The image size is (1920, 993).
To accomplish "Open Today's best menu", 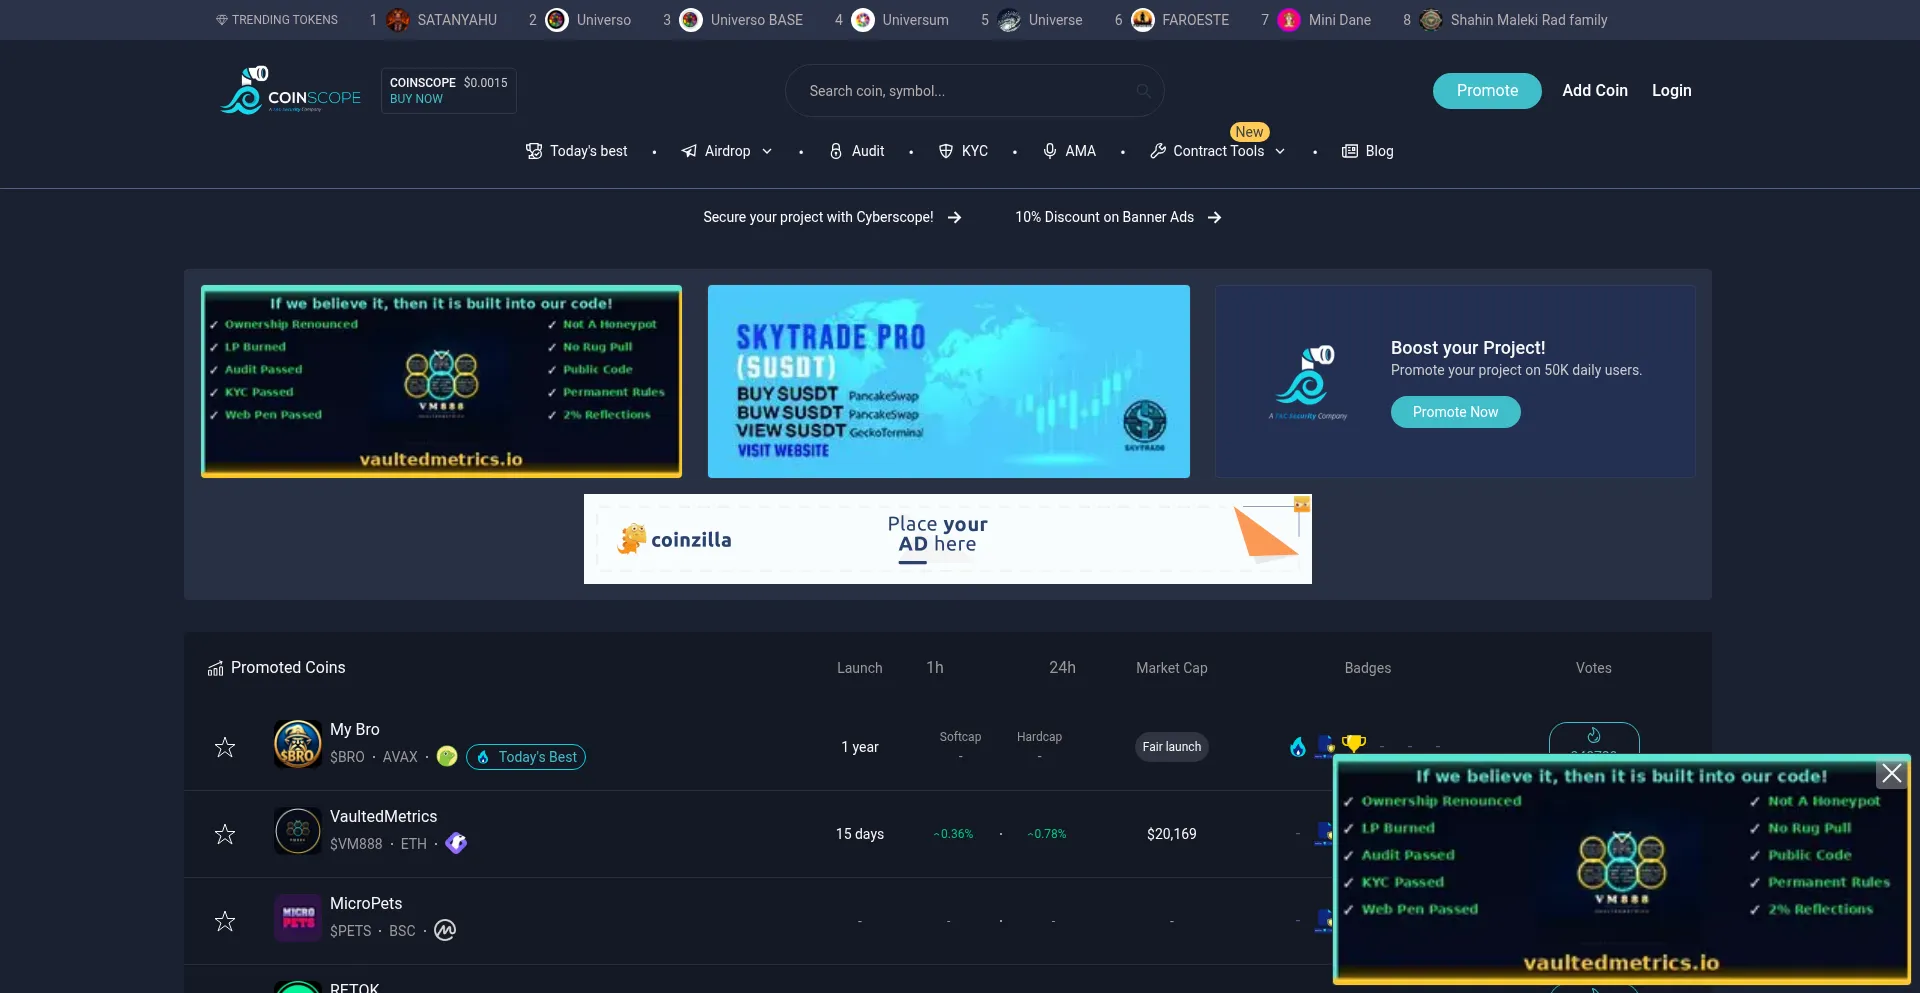I will click(577, 151).
